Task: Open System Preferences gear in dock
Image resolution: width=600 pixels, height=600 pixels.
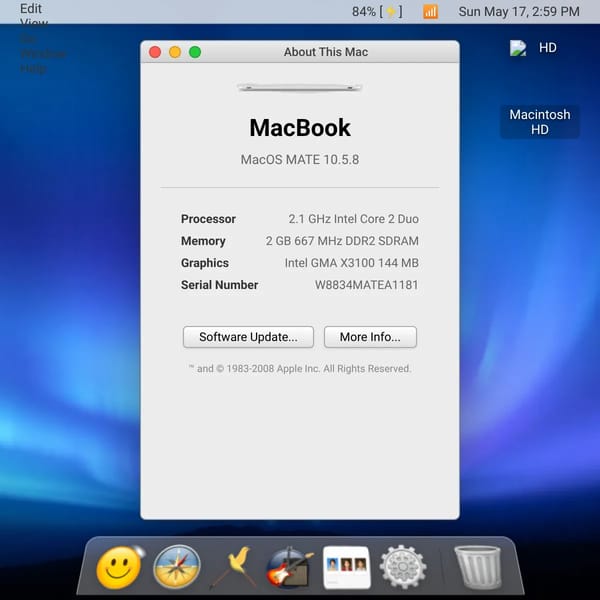Action: coord(403,567)
